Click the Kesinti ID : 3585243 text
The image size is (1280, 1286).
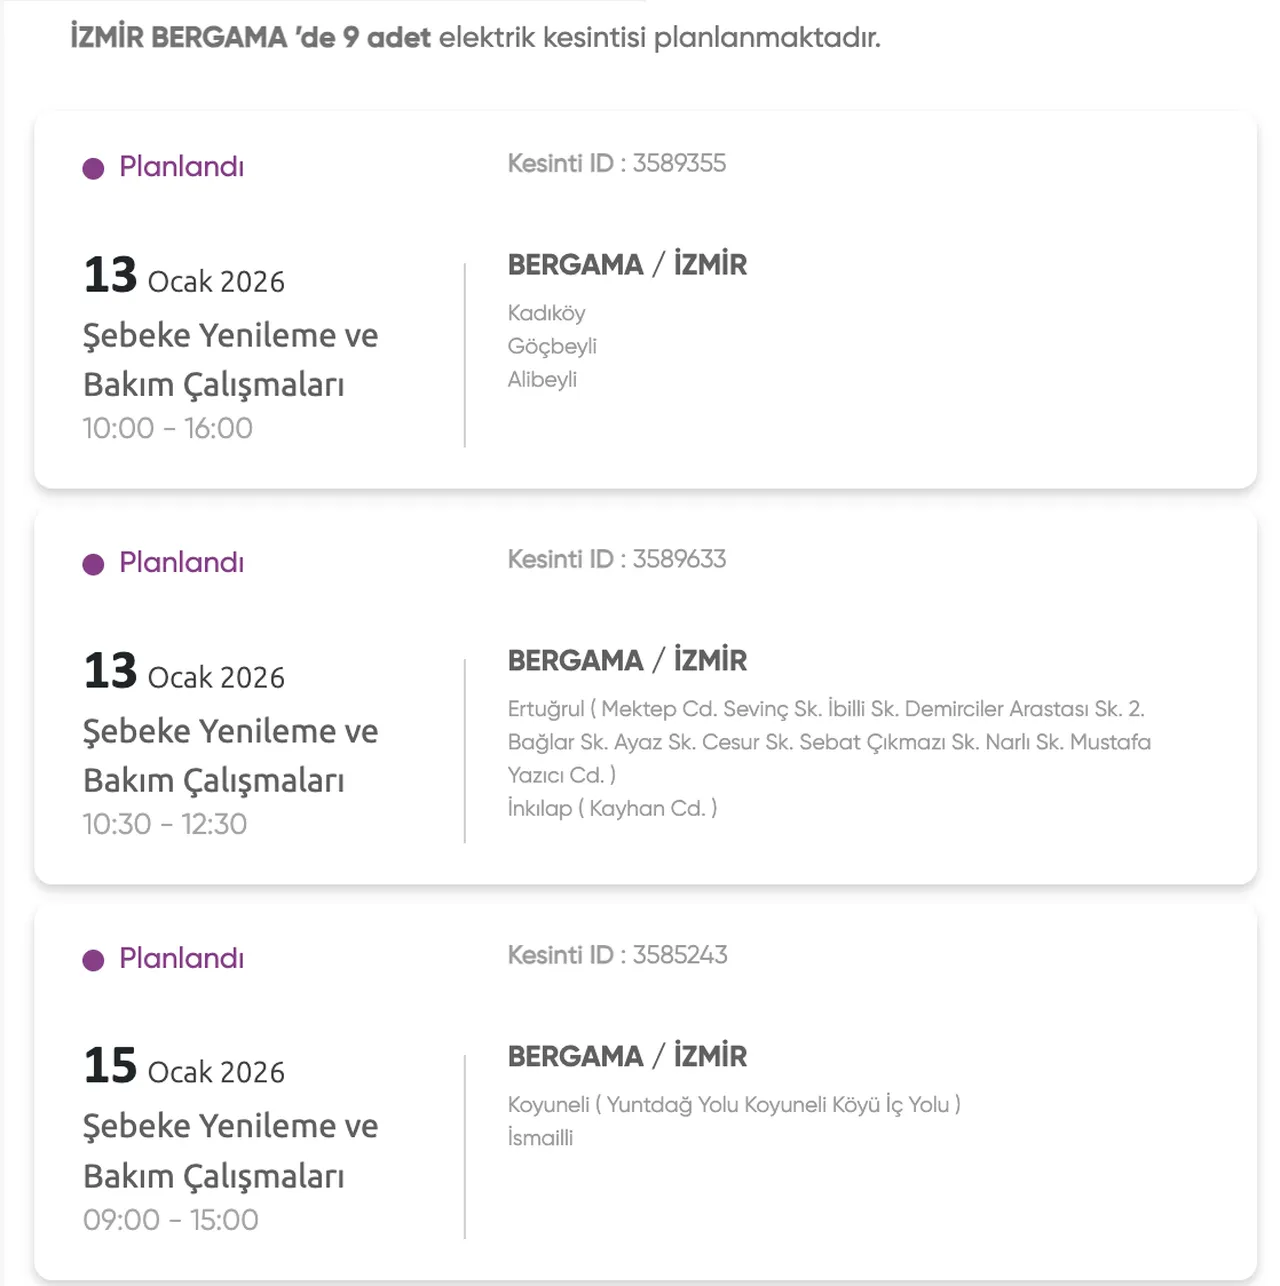pos(617,955)
